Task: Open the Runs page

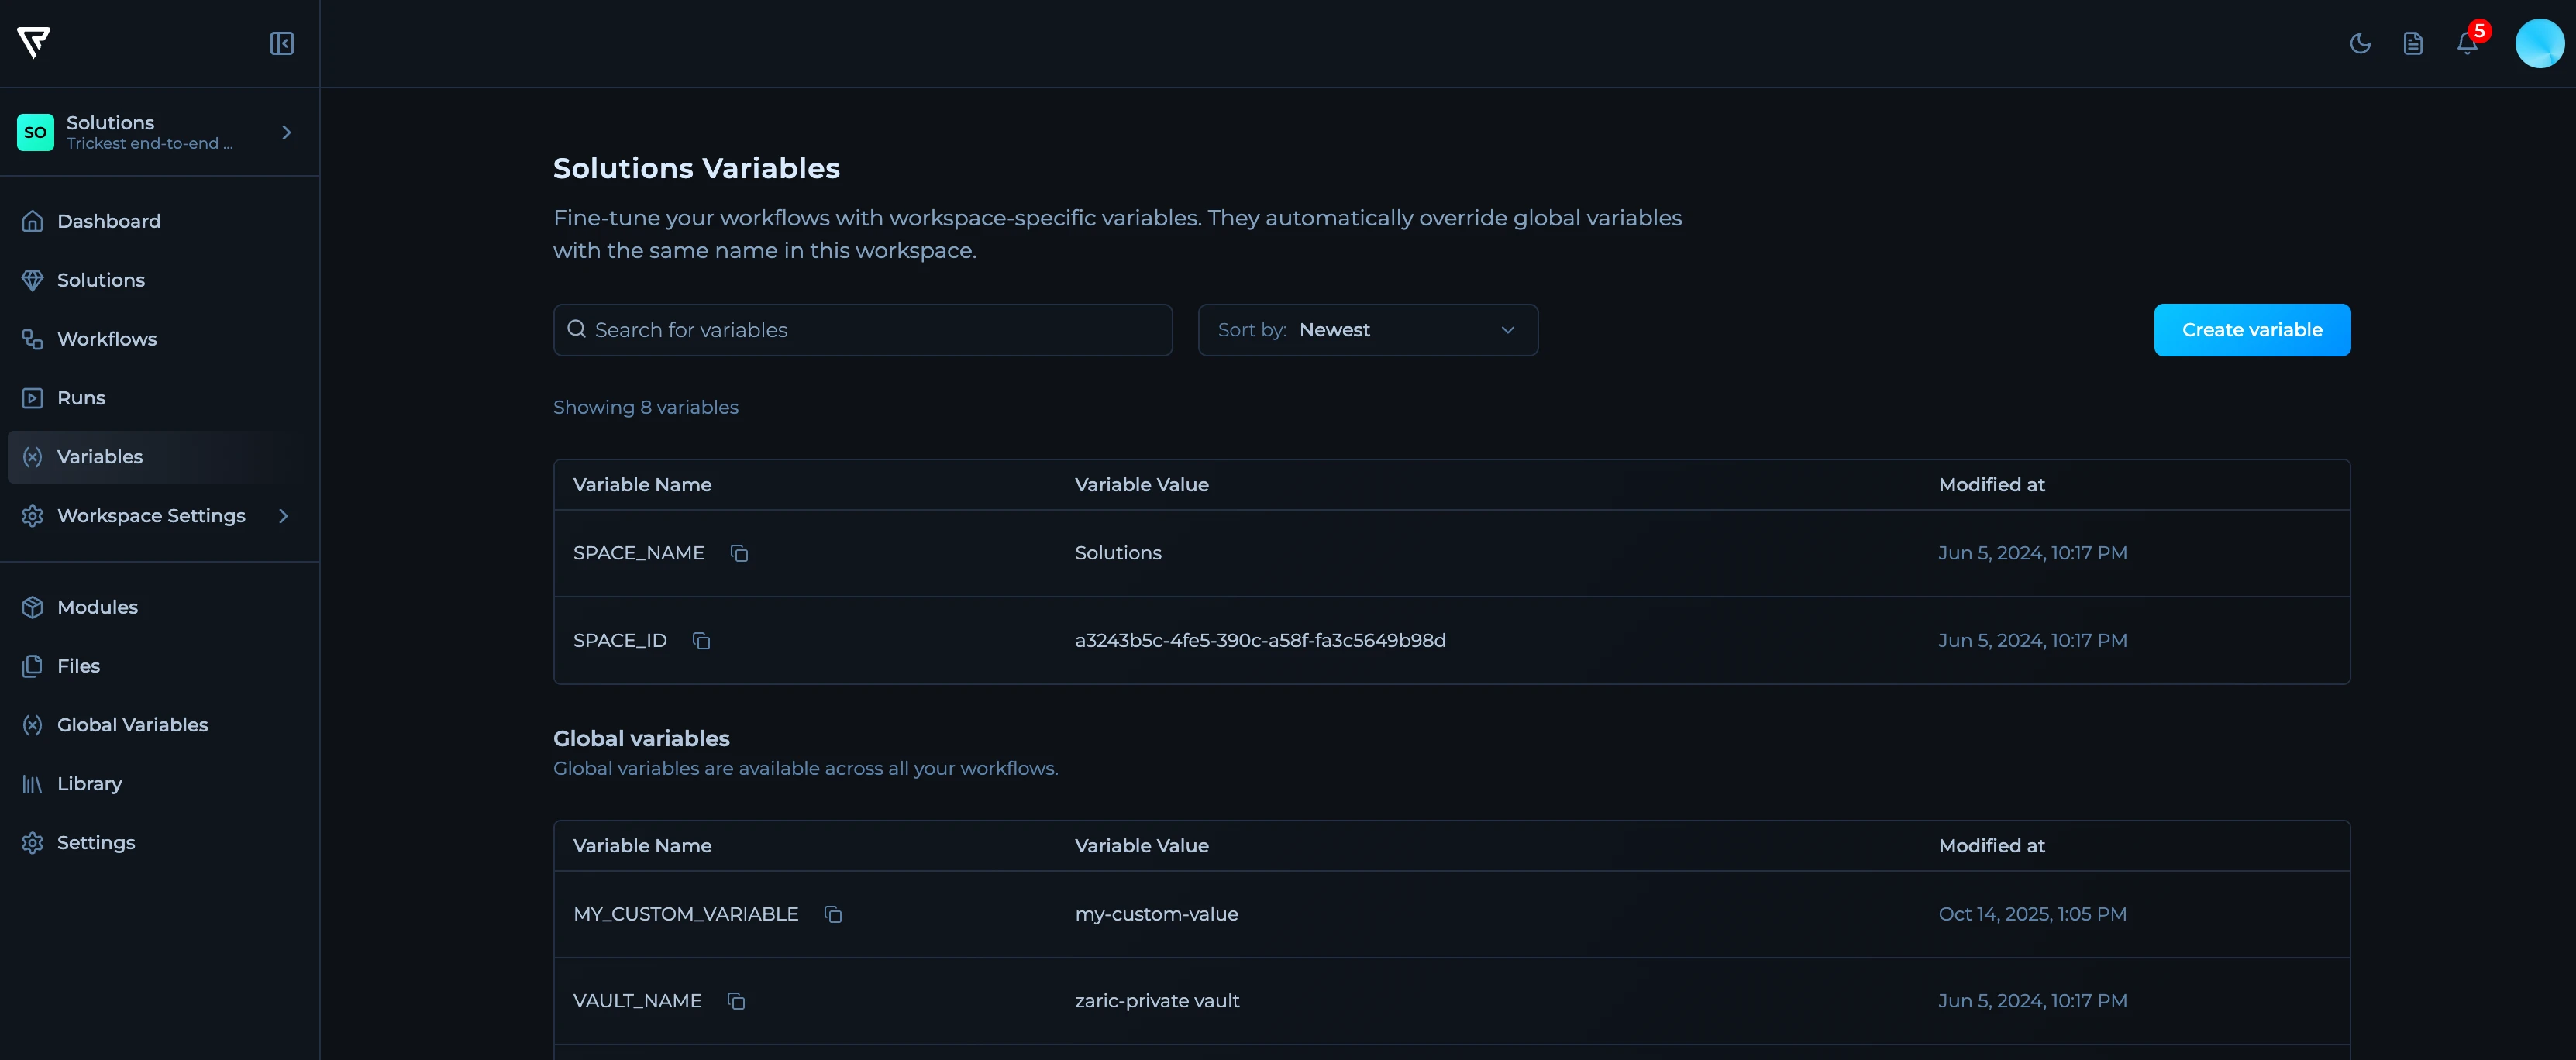Action: click(81, 398)
